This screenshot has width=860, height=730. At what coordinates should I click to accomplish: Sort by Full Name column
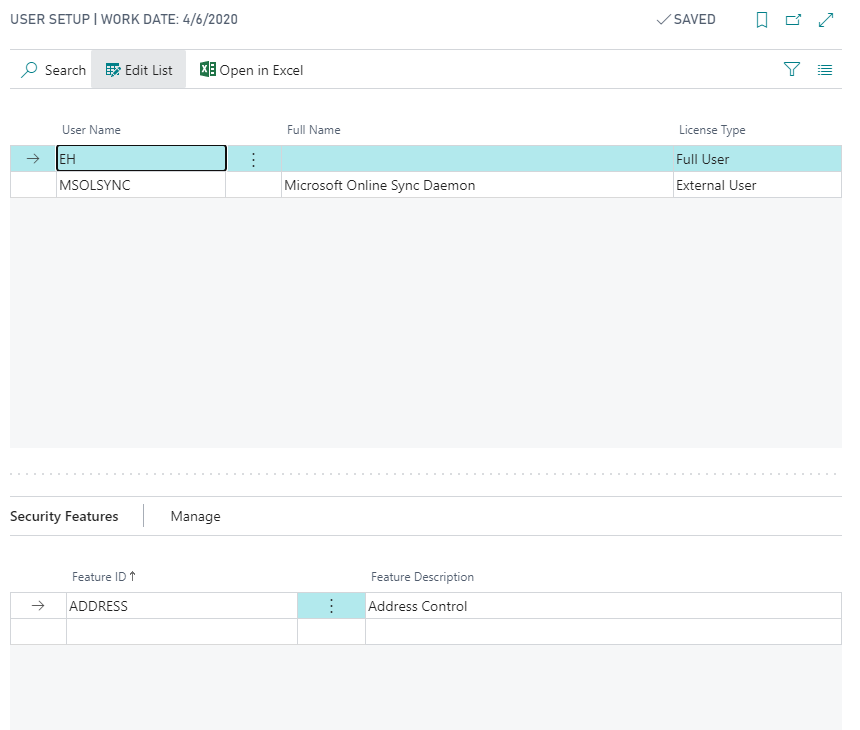tap(314, 130)
